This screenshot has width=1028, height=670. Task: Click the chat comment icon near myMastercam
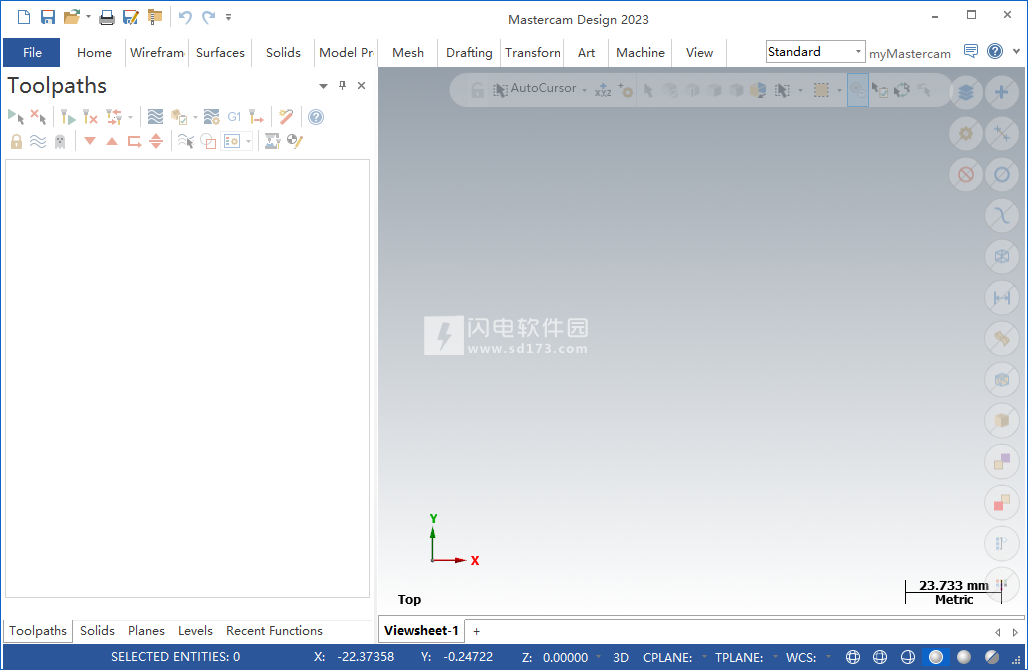coord(971,51)
